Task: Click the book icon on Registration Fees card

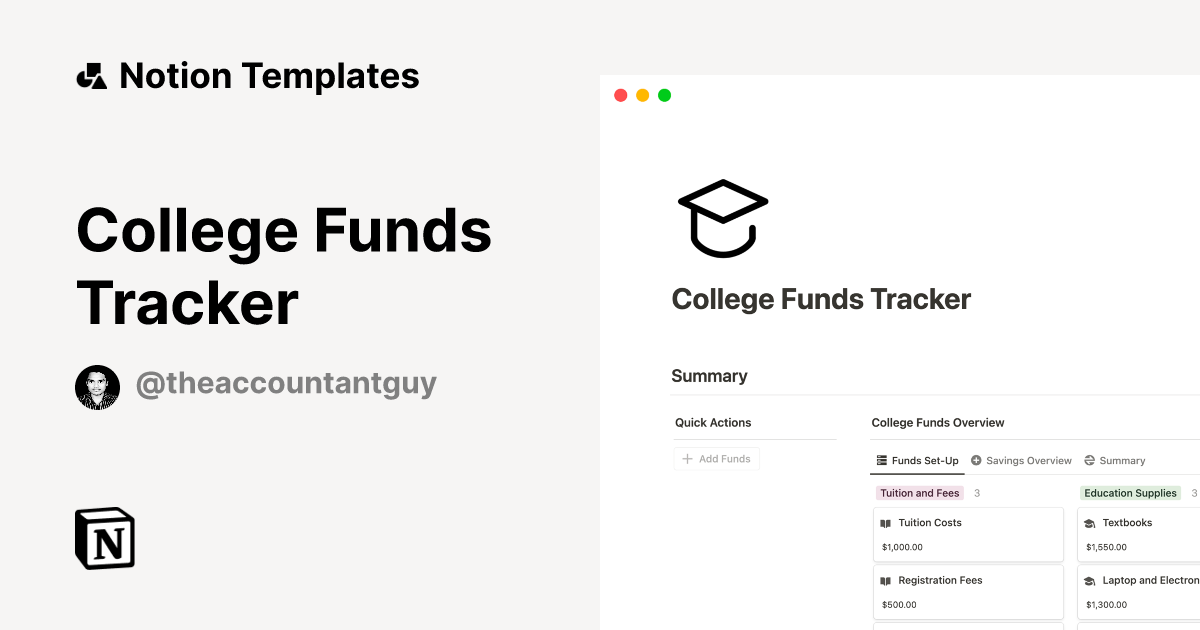Action: pos(886,580)
